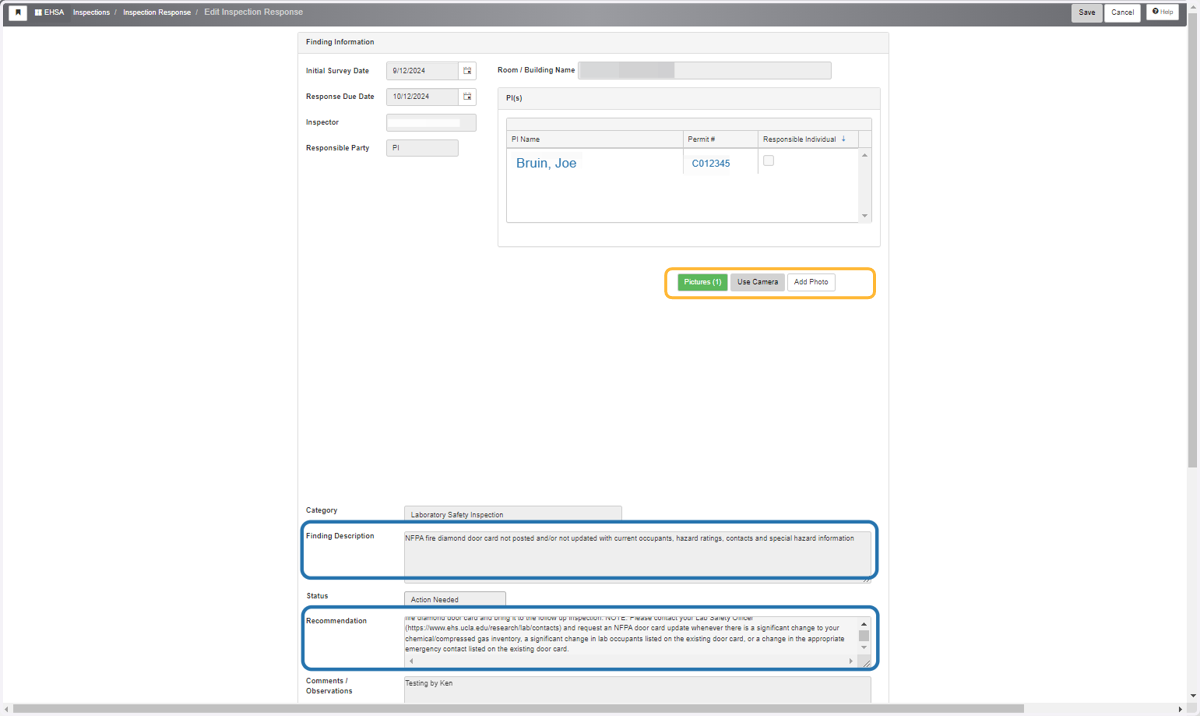Open the Pictures (1) button

click(703, 282)
